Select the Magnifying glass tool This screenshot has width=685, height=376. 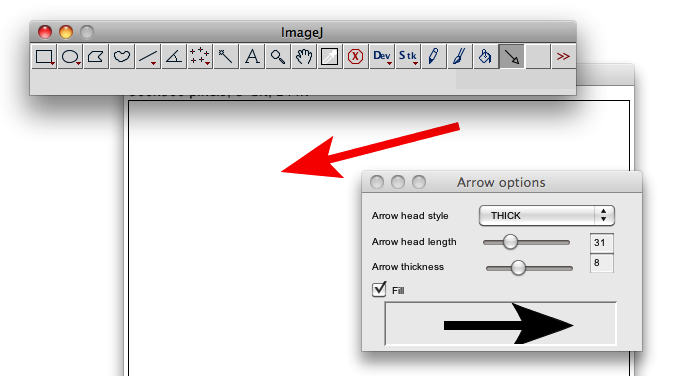coord(278,56)
